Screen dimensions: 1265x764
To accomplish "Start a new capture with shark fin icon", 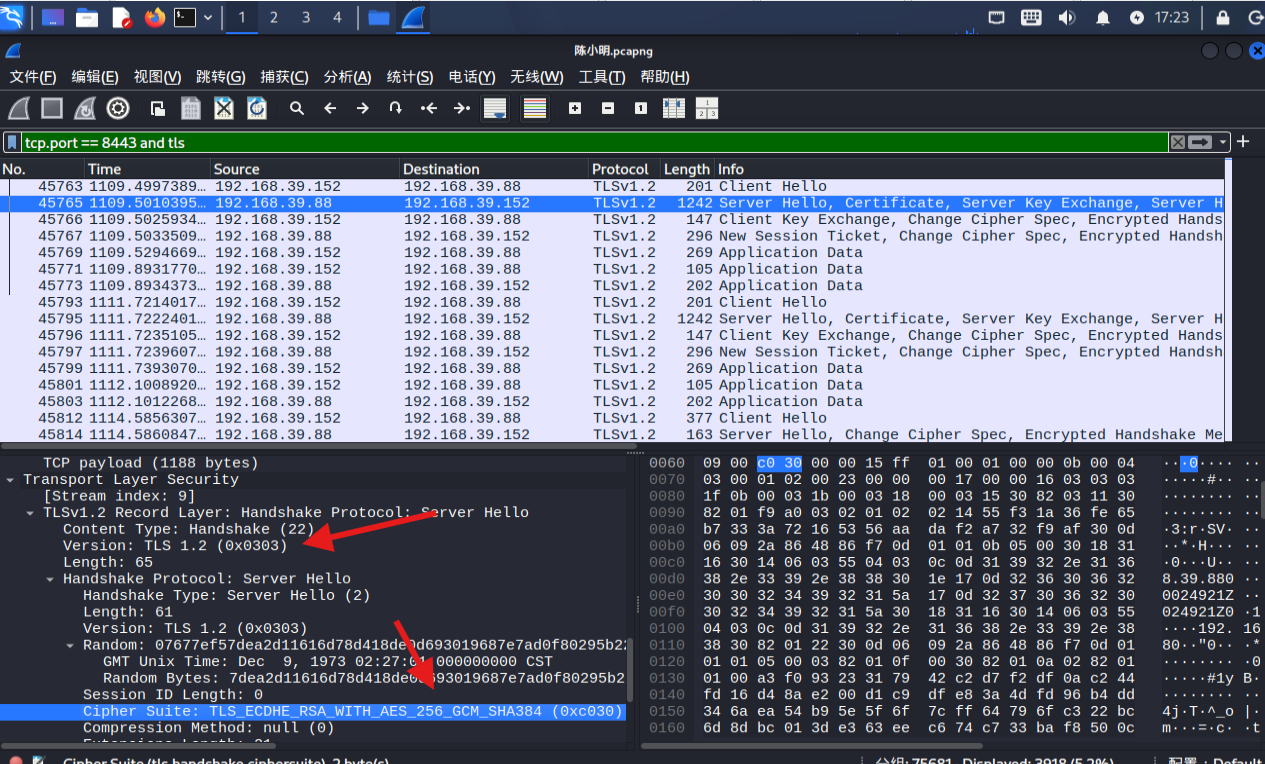I will pyautogui.click(x=19, y=108).
